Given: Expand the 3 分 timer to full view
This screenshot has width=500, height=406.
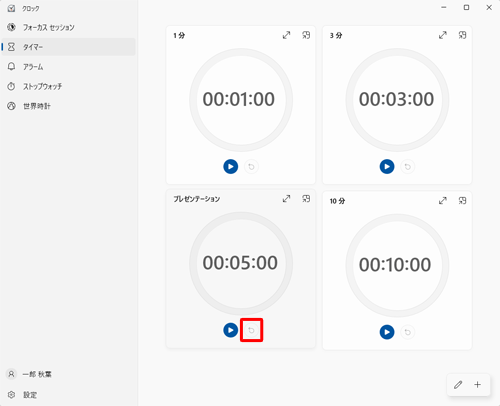Looking at the screenshot, I should tap(443, 35).
